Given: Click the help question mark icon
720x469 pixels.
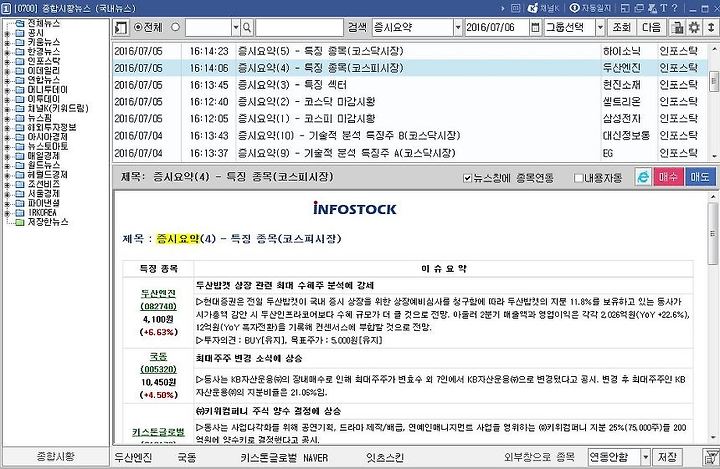Looking at the screenshot, I should (x=675, y=8).
